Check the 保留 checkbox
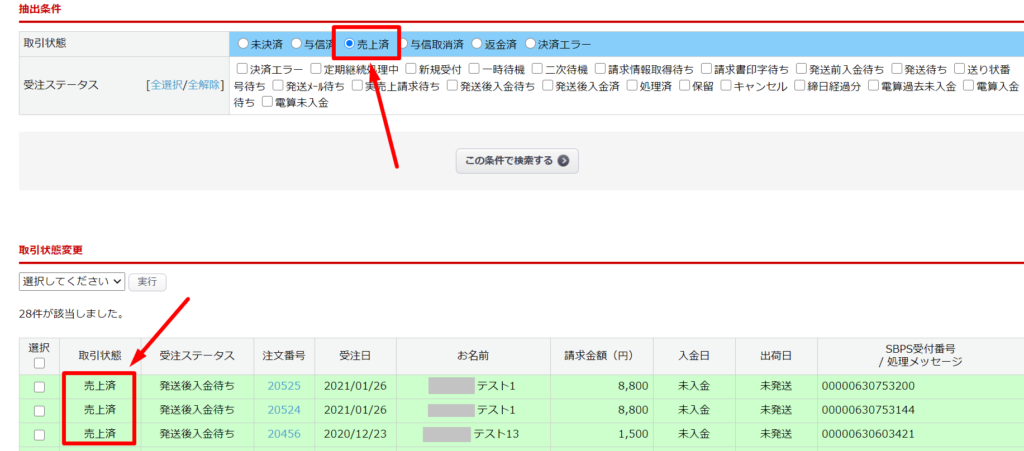 (x=684, y=86)
